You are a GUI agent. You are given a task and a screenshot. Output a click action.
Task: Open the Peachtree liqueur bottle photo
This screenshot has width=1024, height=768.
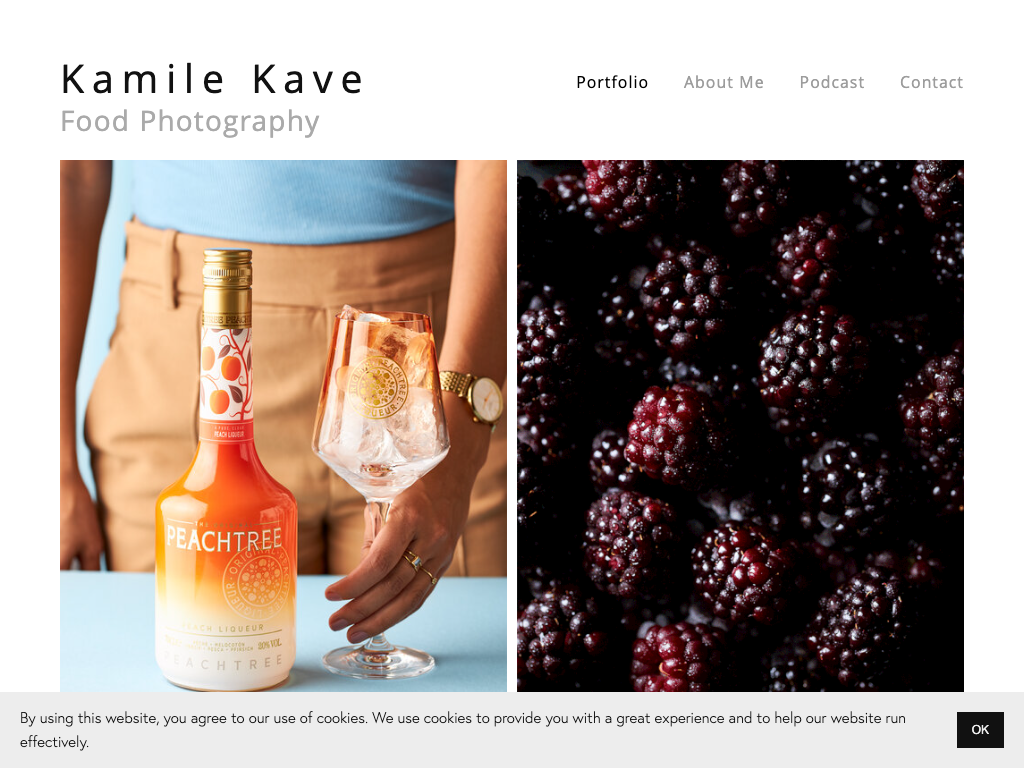click(283, 426)
